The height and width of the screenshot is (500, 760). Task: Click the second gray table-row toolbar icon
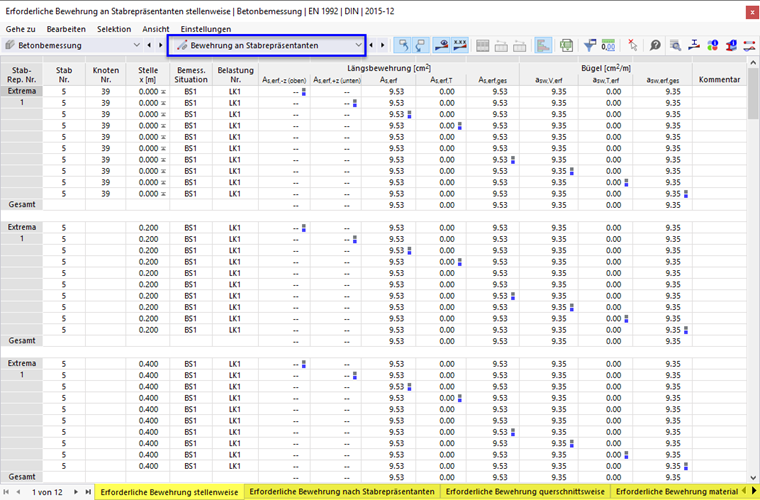pyautogui.click(x=519, y=46)
